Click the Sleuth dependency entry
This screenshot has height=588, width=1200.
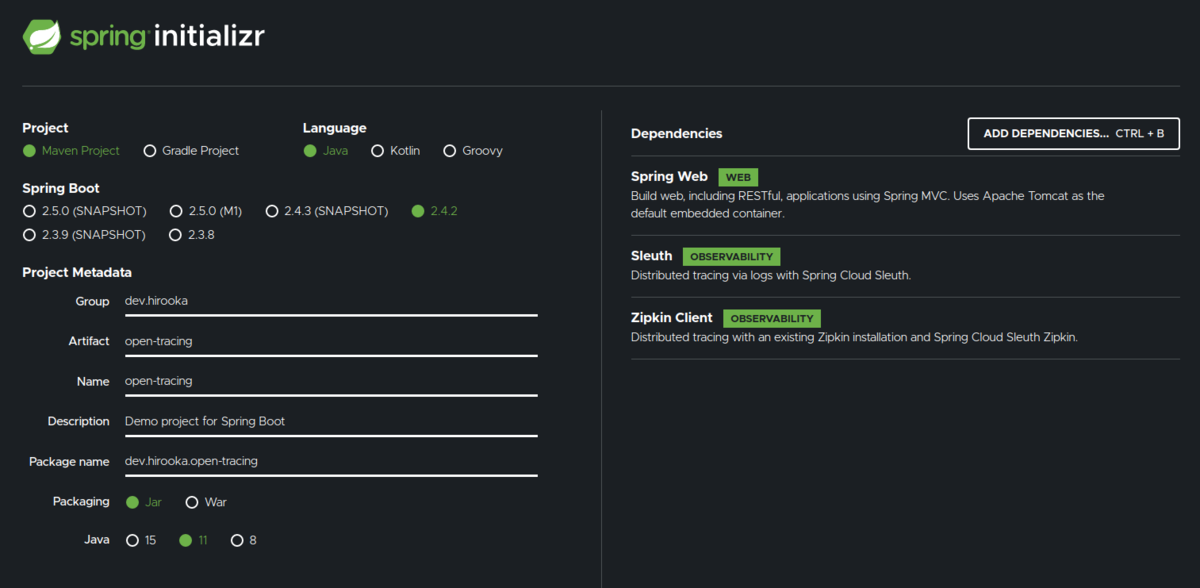tap(905, 265)
